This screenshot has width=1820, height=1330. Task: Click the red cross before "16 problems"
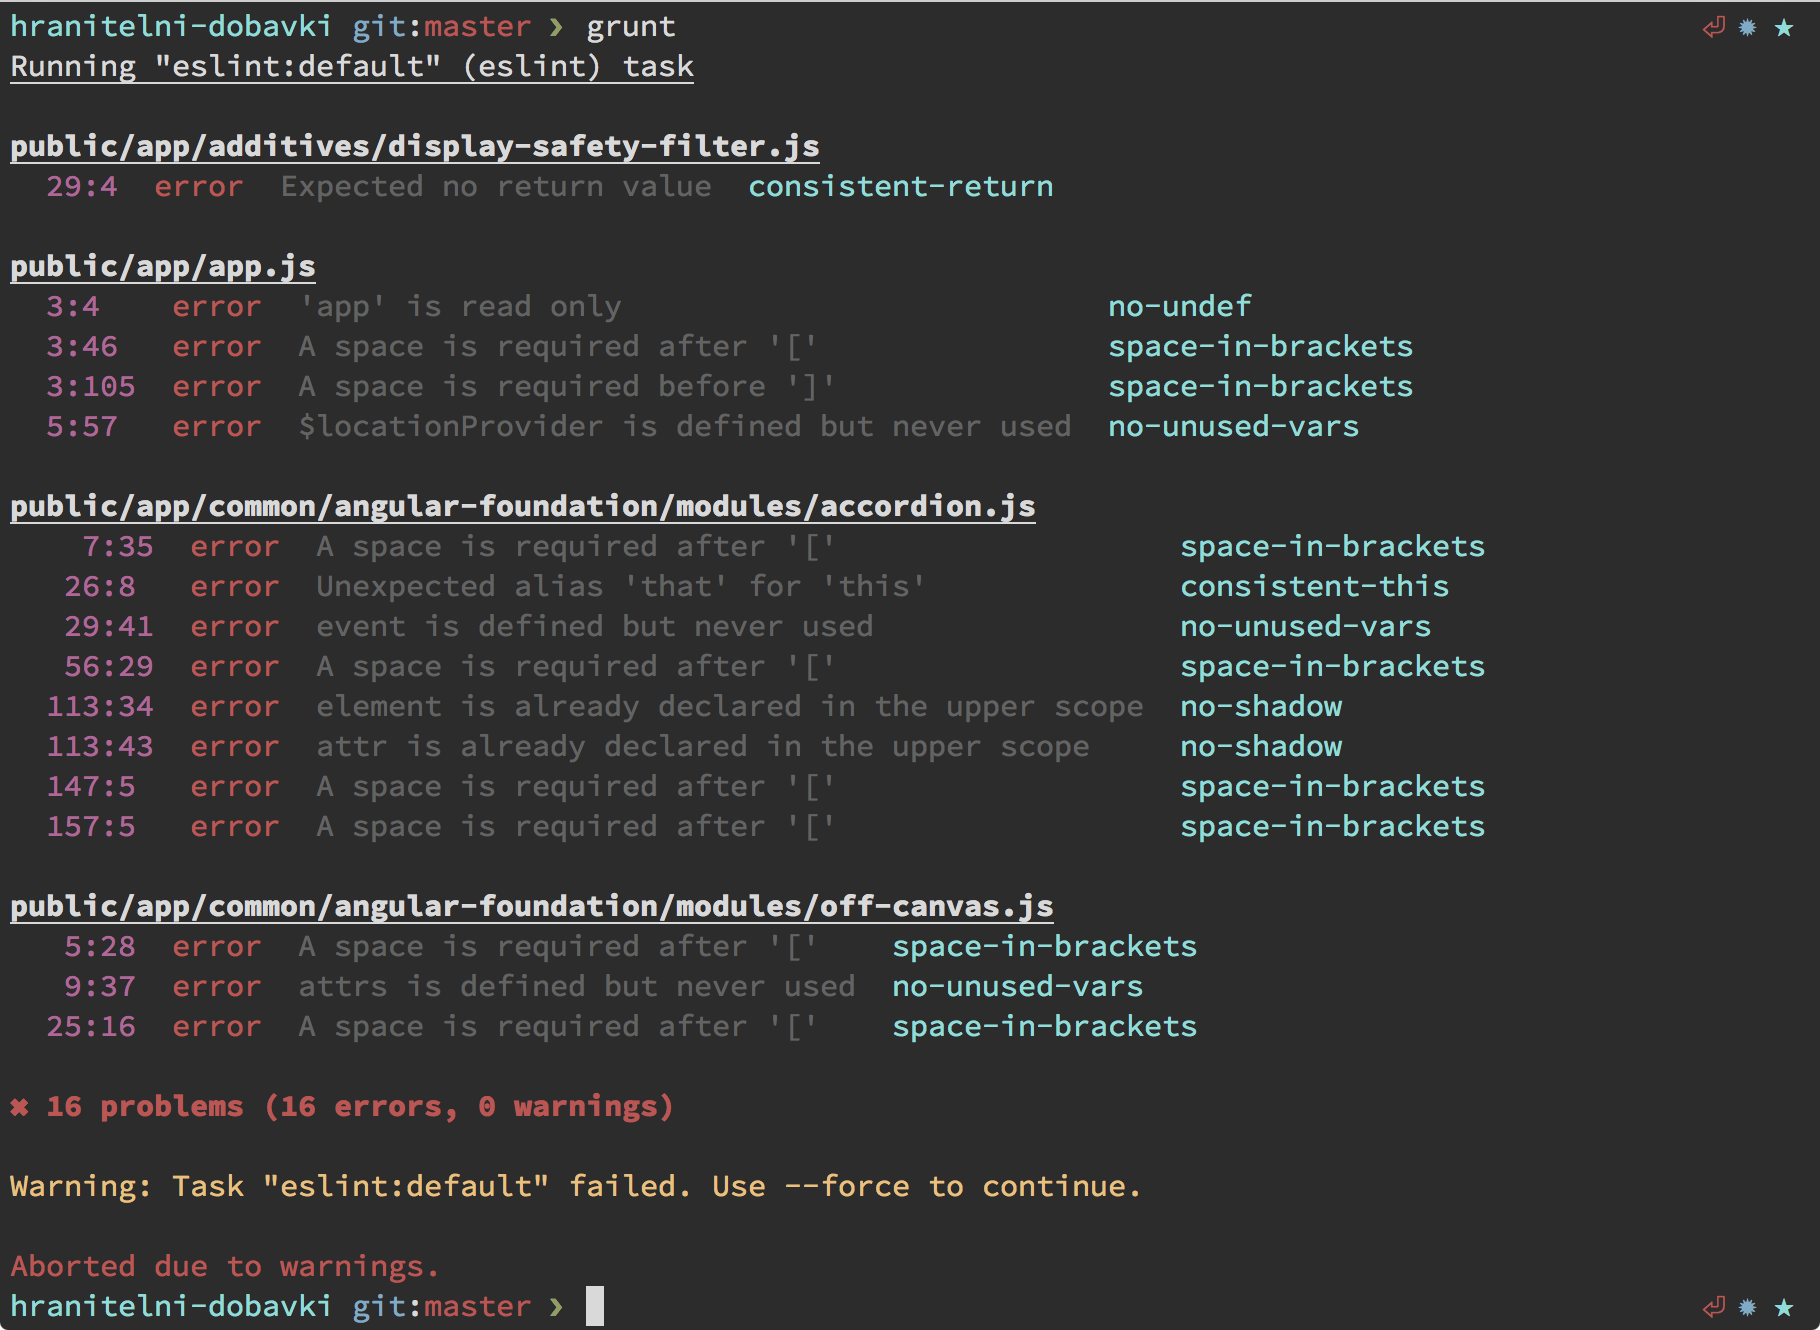19,1107
